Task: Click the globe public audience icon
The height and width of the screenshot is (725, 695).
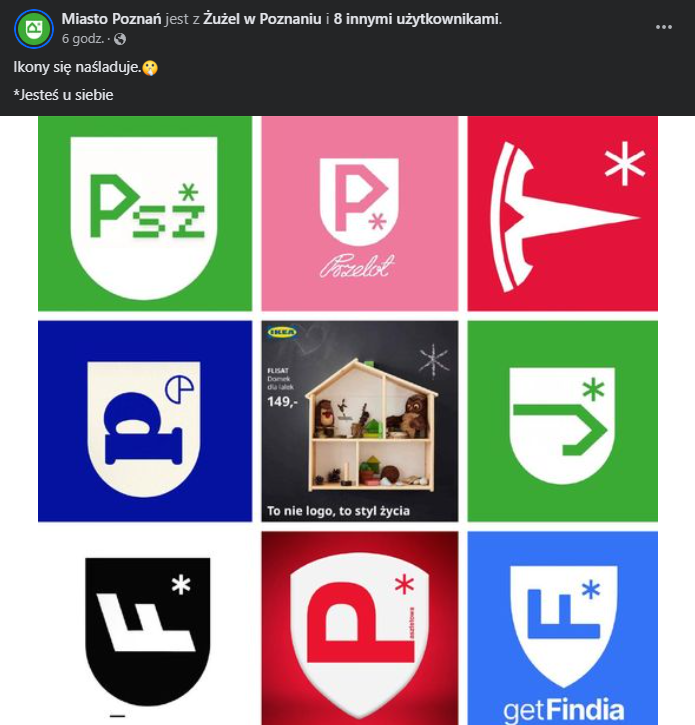Action: coord(120,39)
